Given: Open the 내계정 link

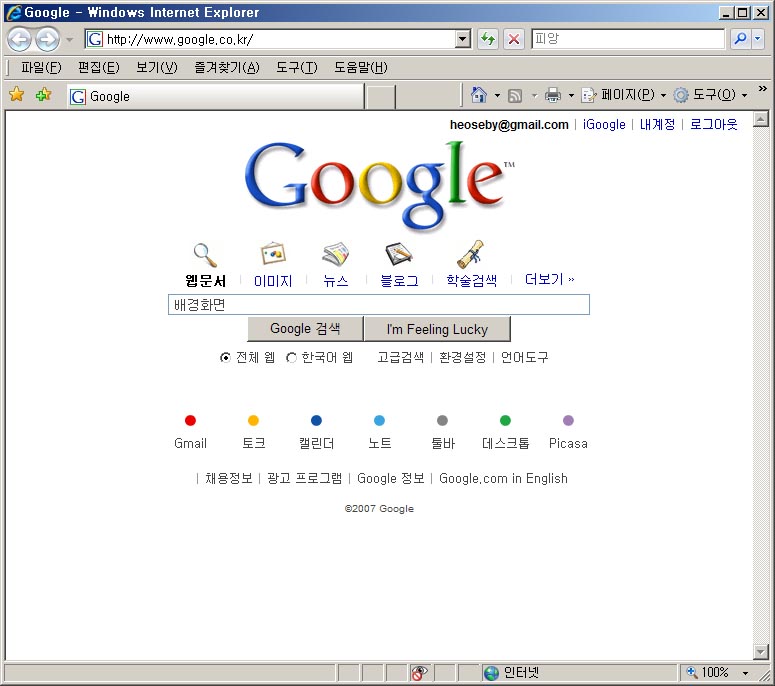Looking at the screenshot, I should tap(657, 125).
